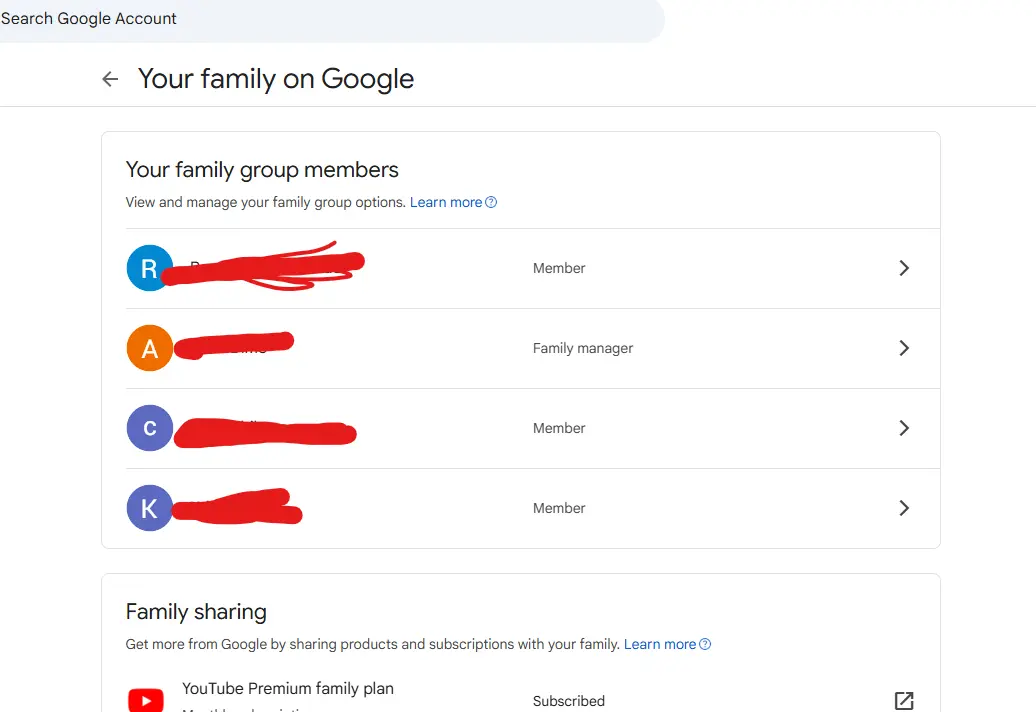
Task: Expand the Family manager row chevron
Action: click(x=904, y=348)
